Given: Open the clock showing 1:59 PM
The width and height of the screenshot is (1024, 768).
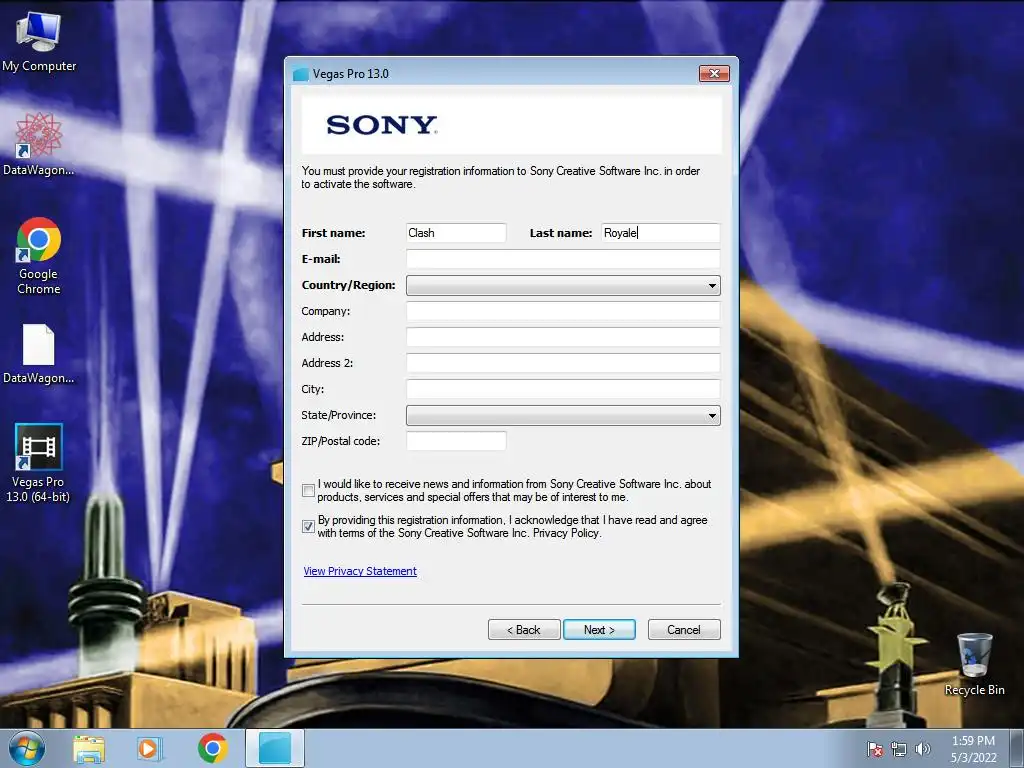Looking at the screenshot, I should 973,749.
